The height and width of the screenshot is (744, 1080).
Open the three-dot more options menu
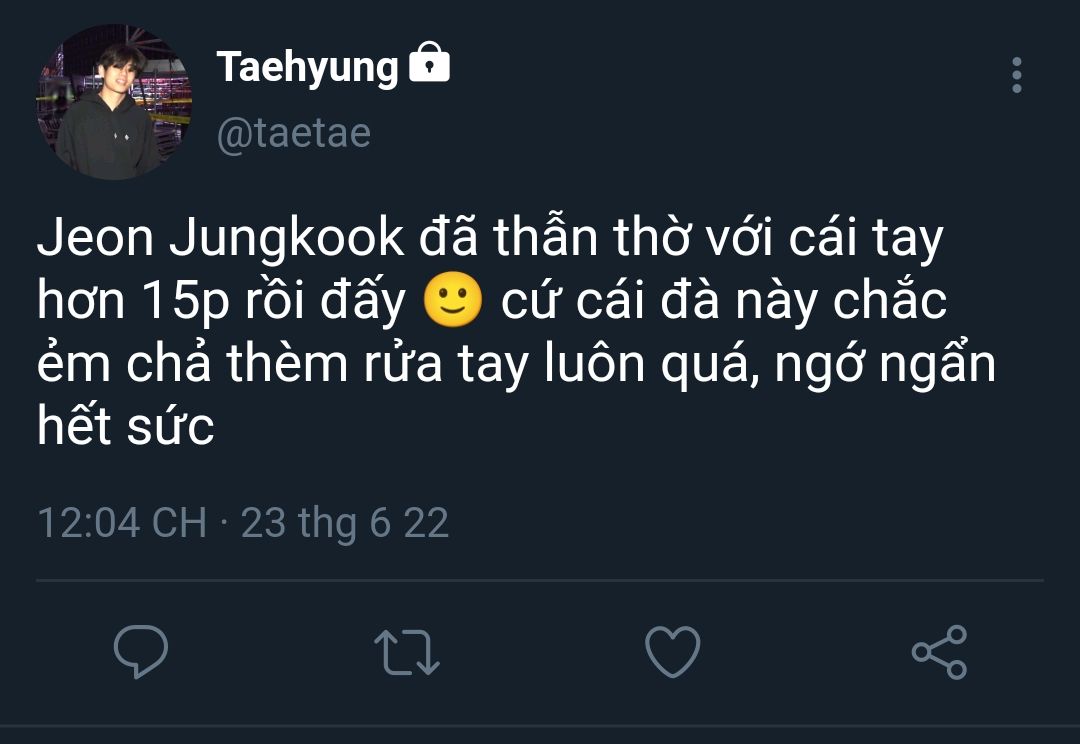tap(1016, 75)
